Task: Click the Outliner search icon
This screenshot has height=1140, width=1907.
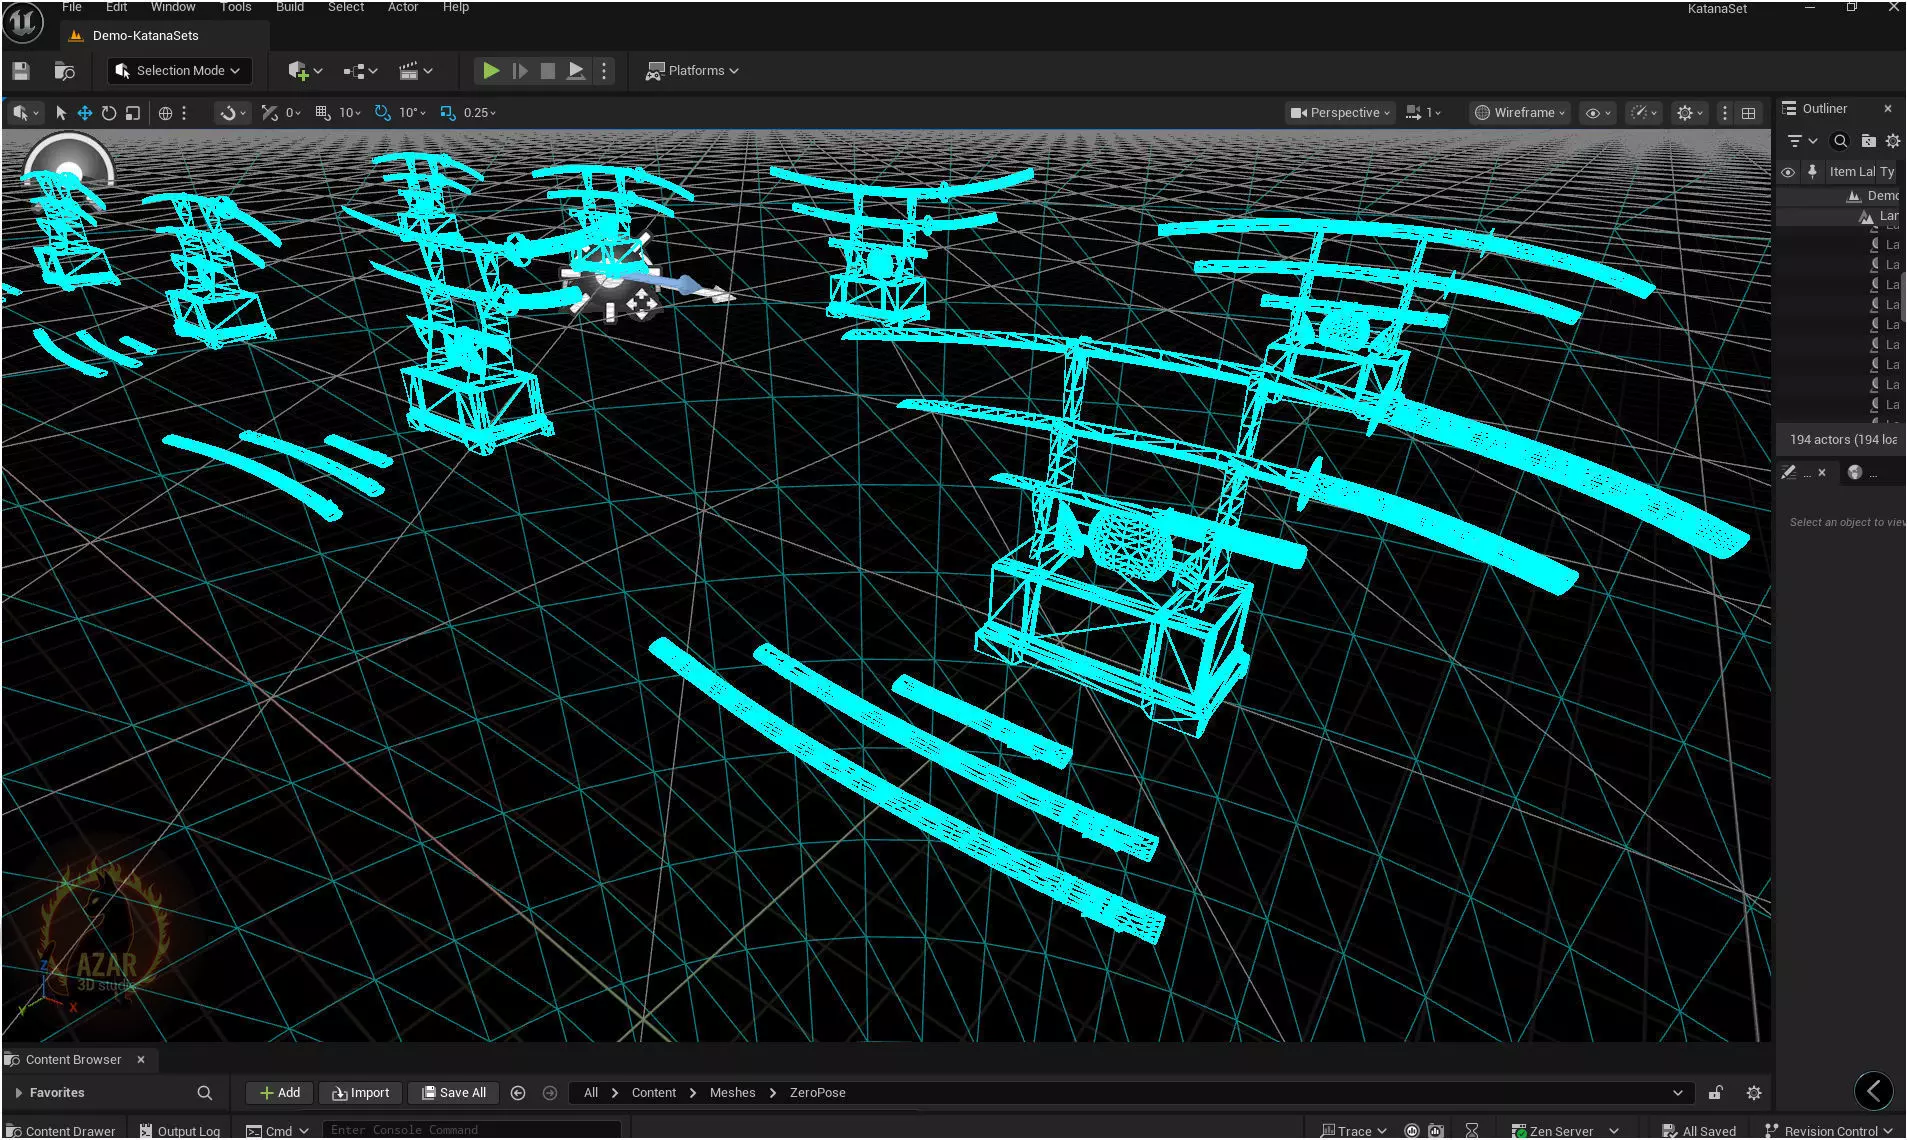Action: point(1840,141)
